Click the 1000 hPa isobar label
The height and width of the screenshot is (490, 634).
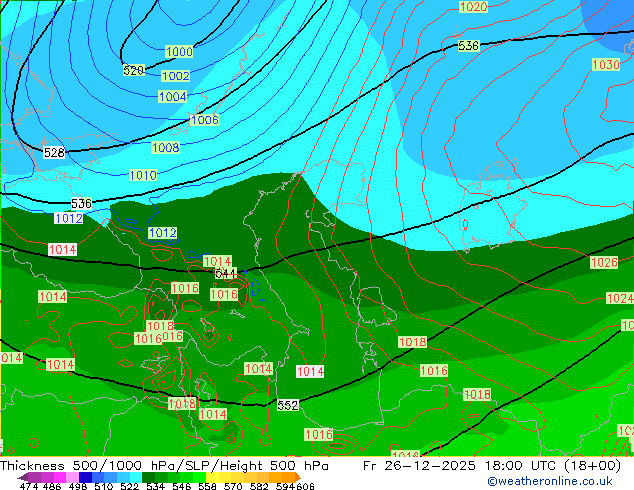tap(179, 52)
